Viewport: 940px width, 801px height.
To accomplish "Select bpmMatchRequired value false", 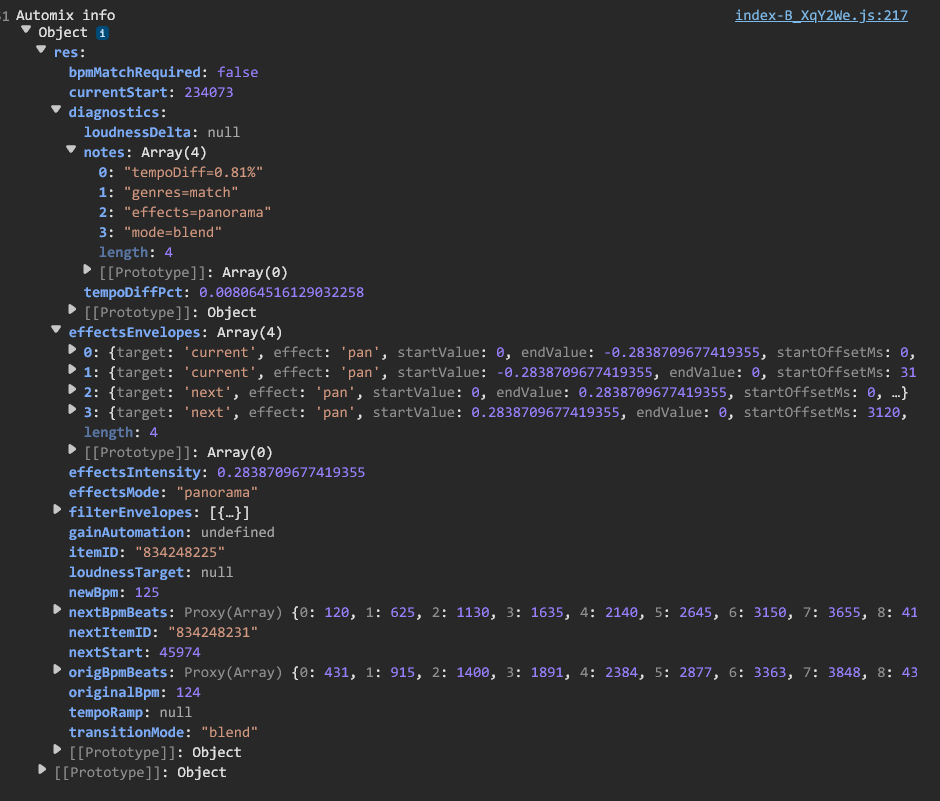I will 237,73.
